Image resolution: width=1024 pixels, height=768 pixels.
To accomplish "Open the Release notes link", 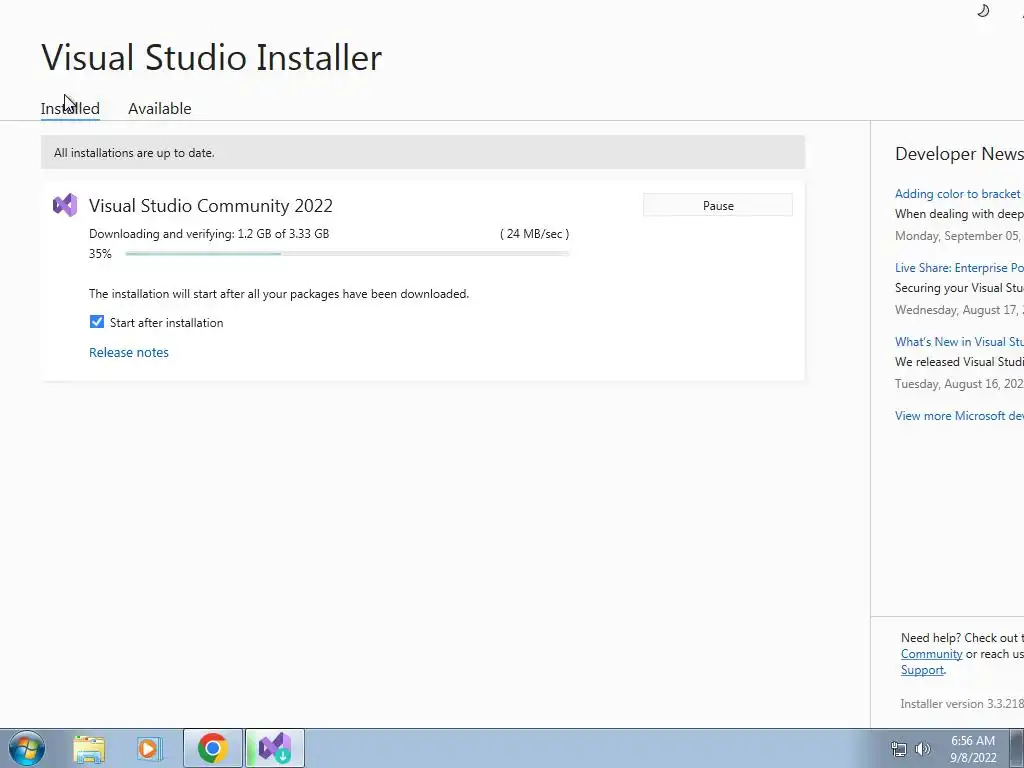I will pyautogui.click(x=129, y=352).
